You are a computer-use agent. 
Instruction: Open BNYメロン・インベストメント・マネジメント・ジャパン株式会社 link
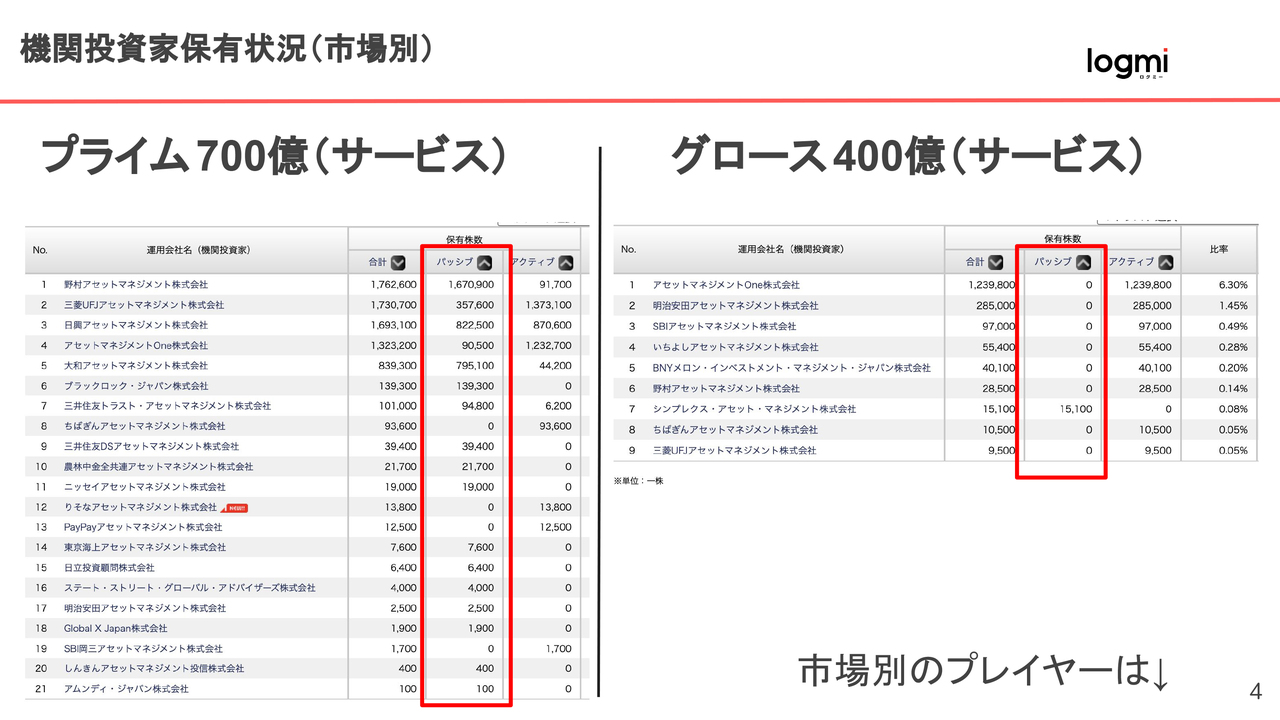791,368
